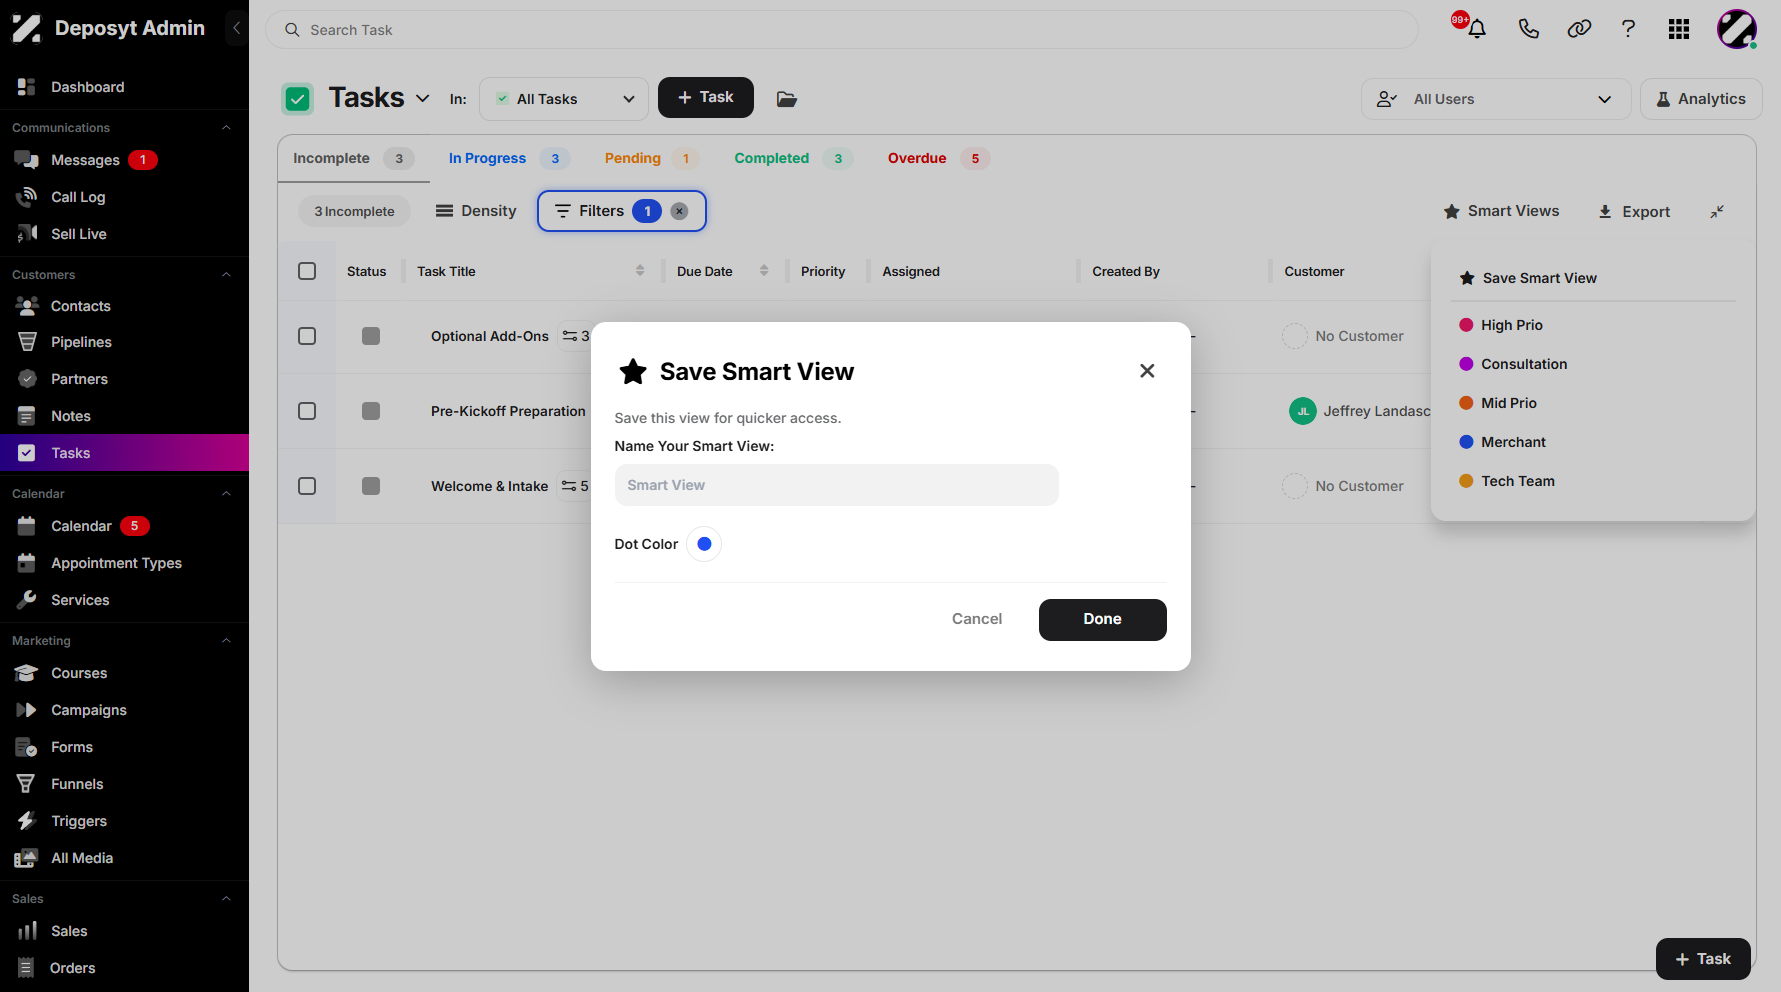Image resolution: width=1781 pixels, height=992 pixels.
Task: Sort by the Task Title column arrows
Action: [640, 271]
